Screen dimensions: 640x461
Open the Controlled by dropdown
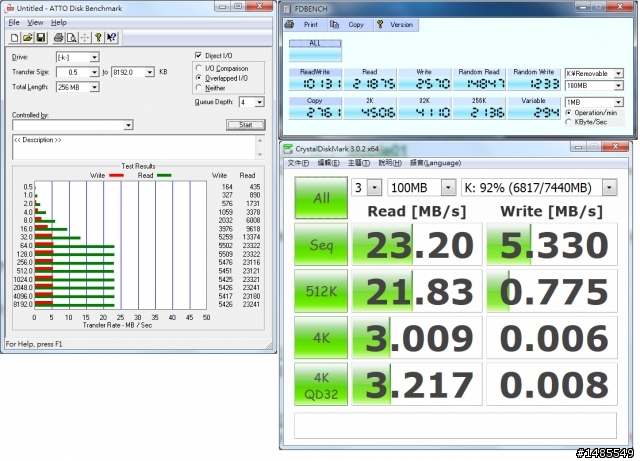pyautogui.click(x=128, y=125)
